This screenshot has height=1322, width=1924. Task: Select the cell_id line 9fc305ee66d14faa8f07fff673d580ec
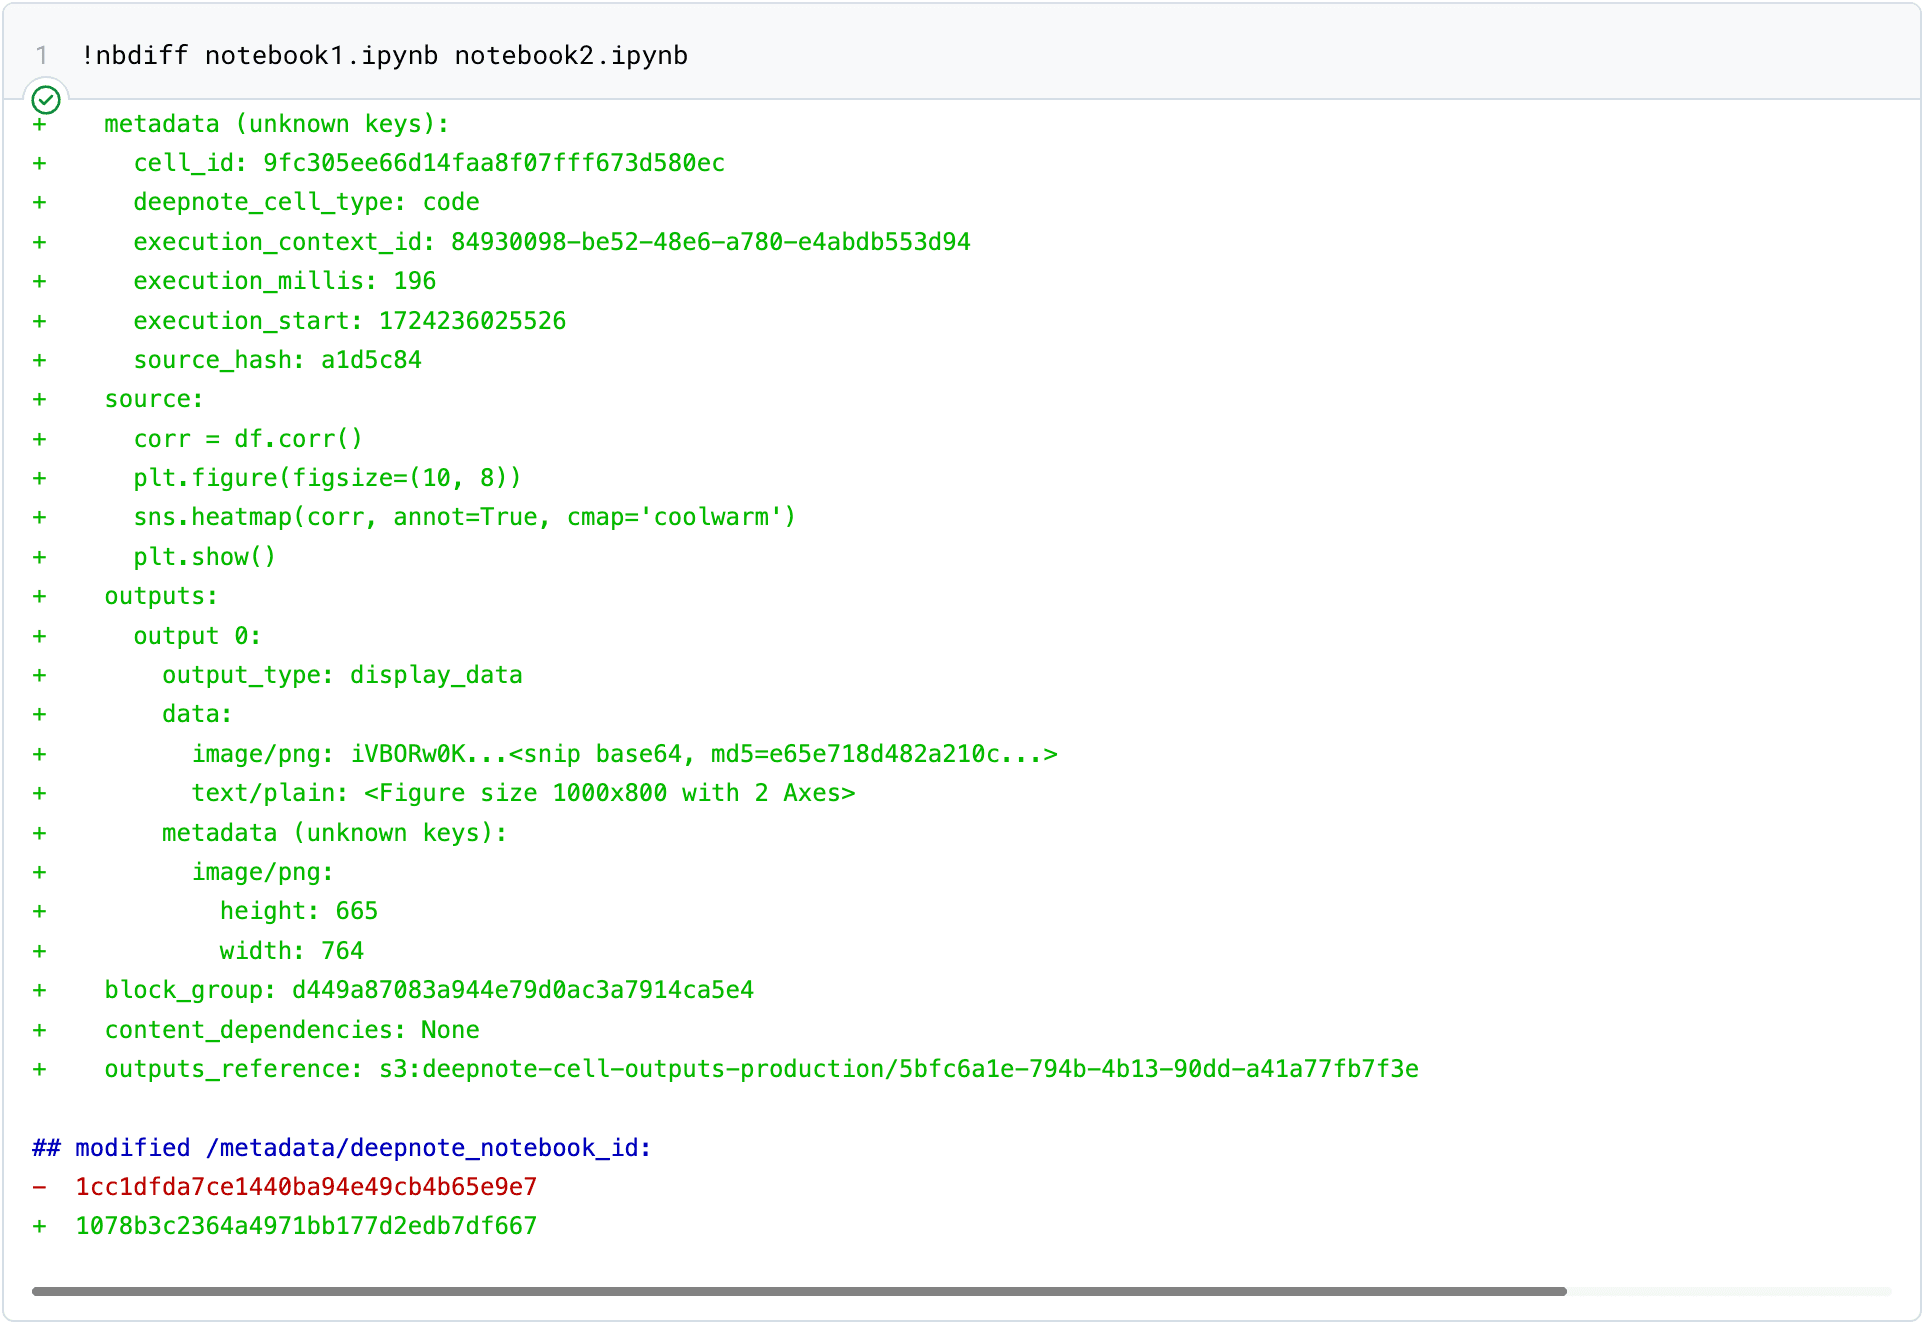(429, 163)
